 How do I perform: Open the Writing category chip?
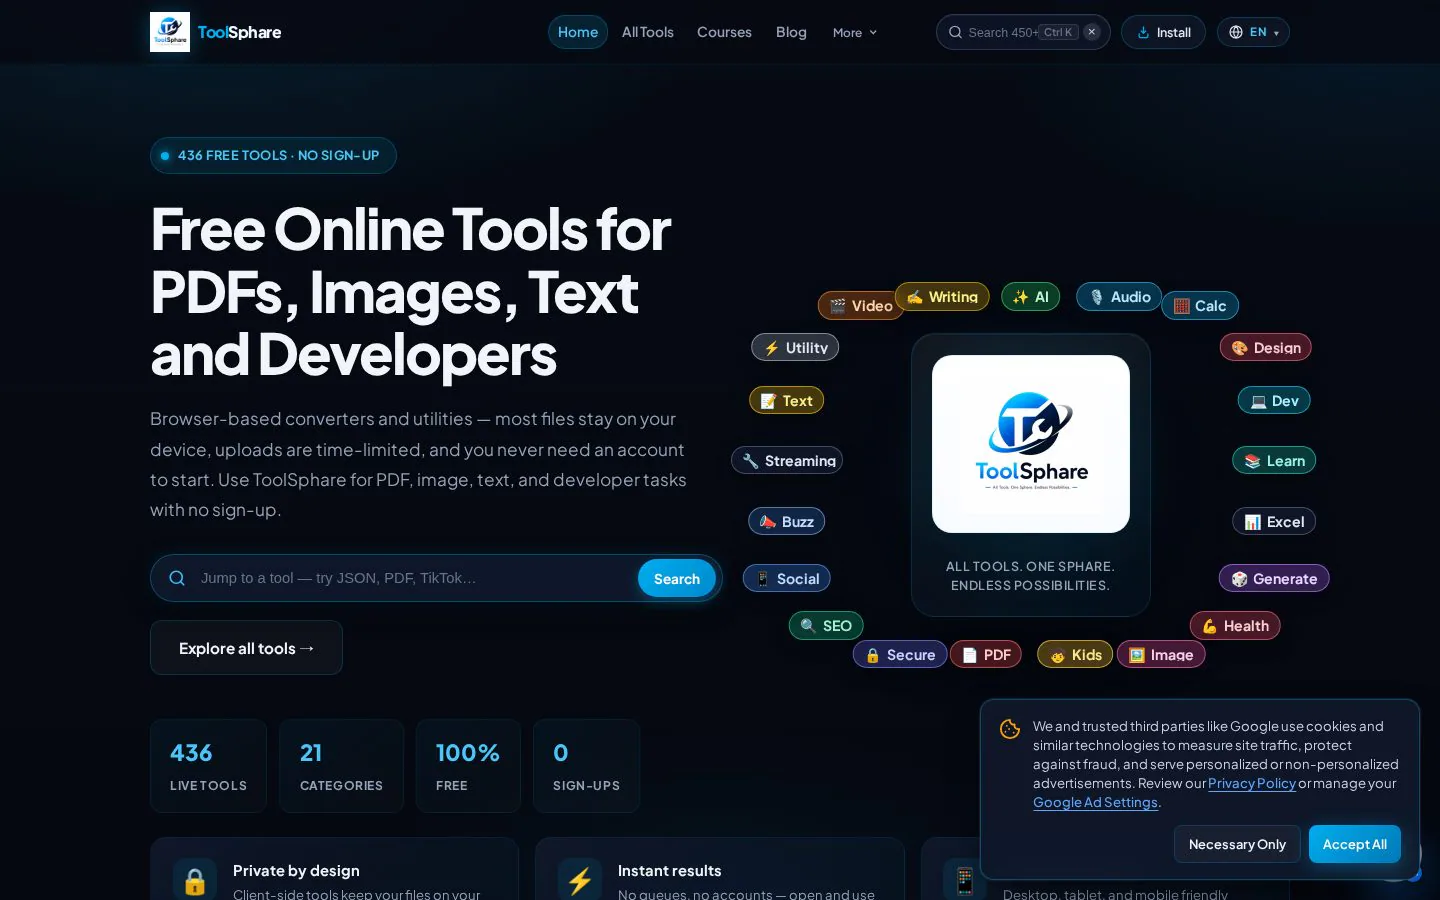[942, 297]
